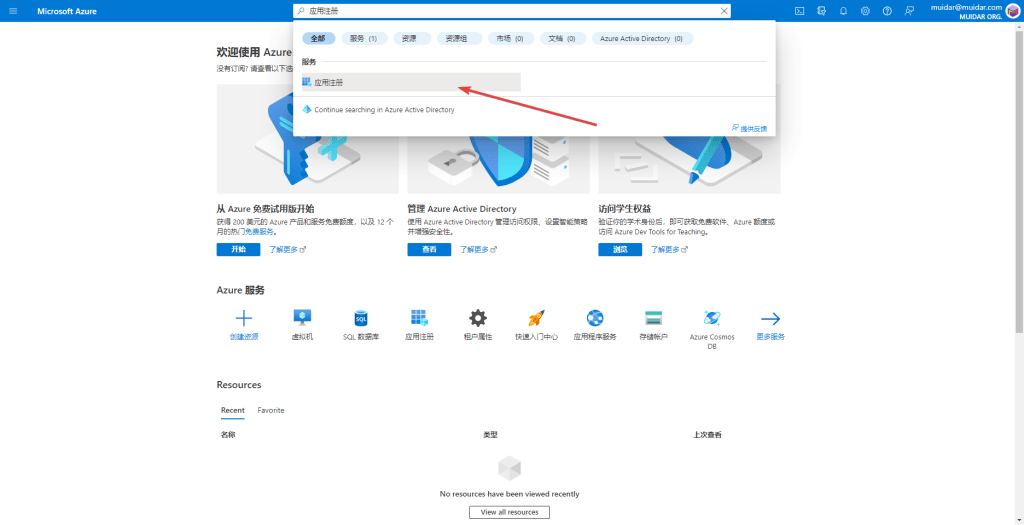Open SQL 数据库 service icon
The height and width of the screenshot is (525, 1024).
[x=361, y=318]
